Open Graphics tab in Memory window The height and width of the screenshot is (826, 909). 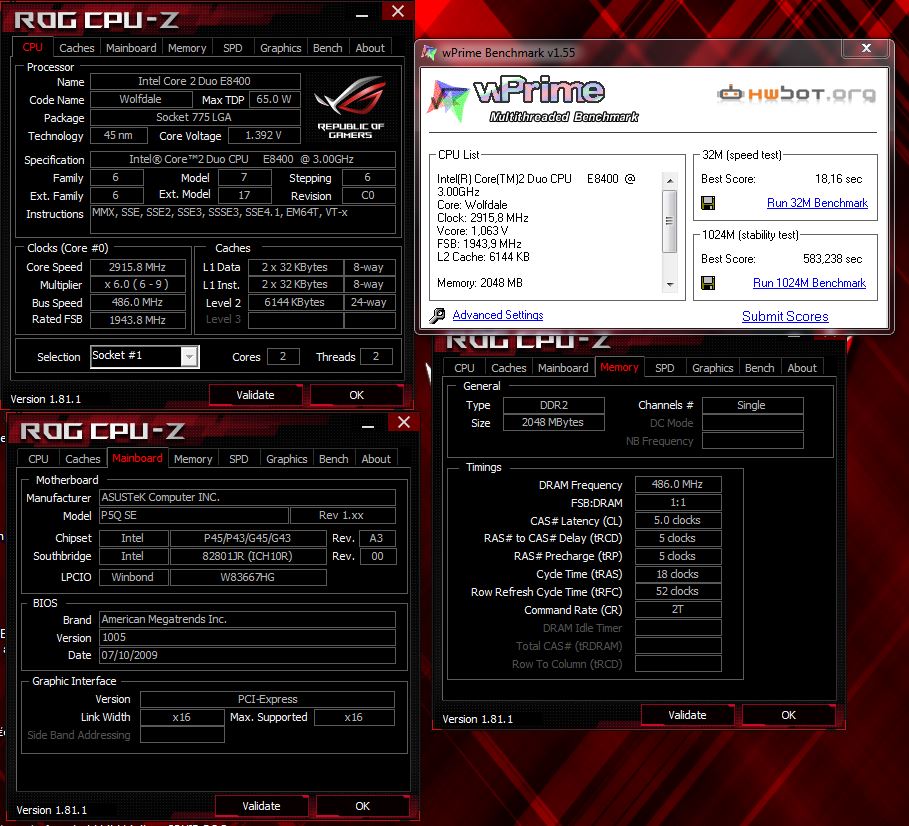pyautogui.click(x=712, y=368)
